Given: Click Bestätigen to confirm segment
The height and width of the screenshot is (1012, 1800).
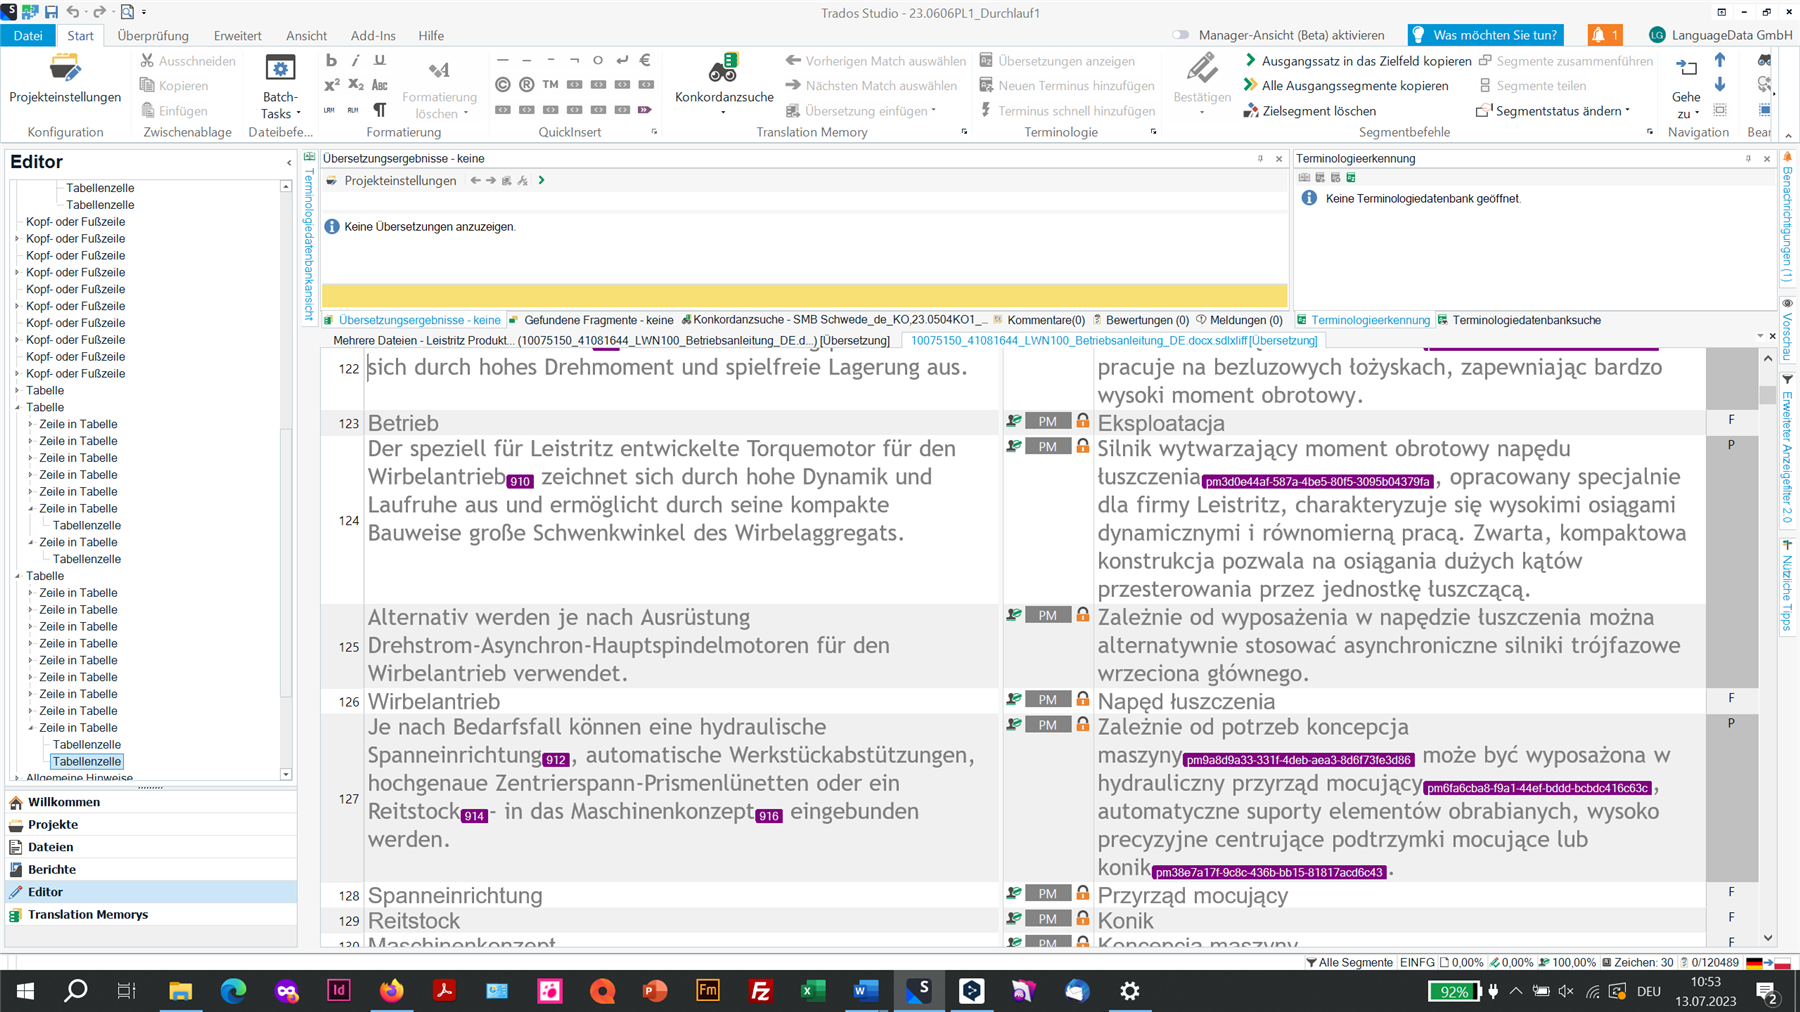Looking at the screenshot, I should click(1201, 84).
